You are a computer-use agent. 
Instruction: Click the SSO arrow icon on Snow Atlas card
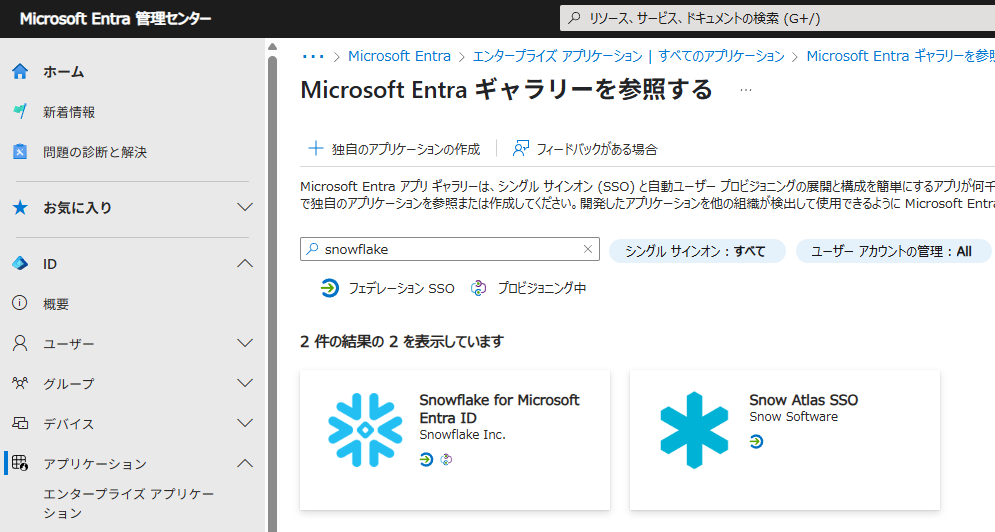[756, 441]
